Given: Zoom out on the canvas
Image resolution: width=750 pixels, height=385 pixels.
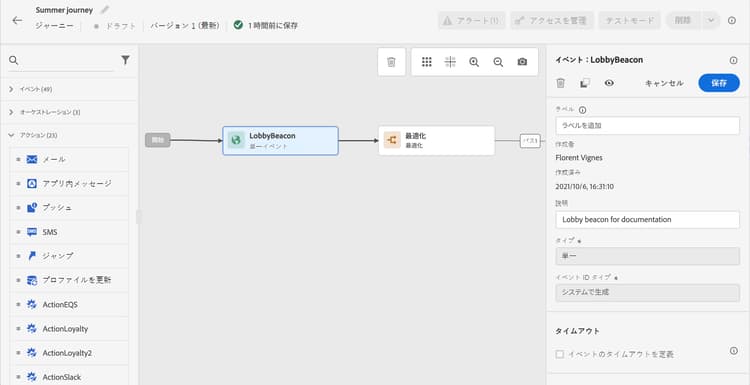Looking at the screenshot, I should 498,62.
